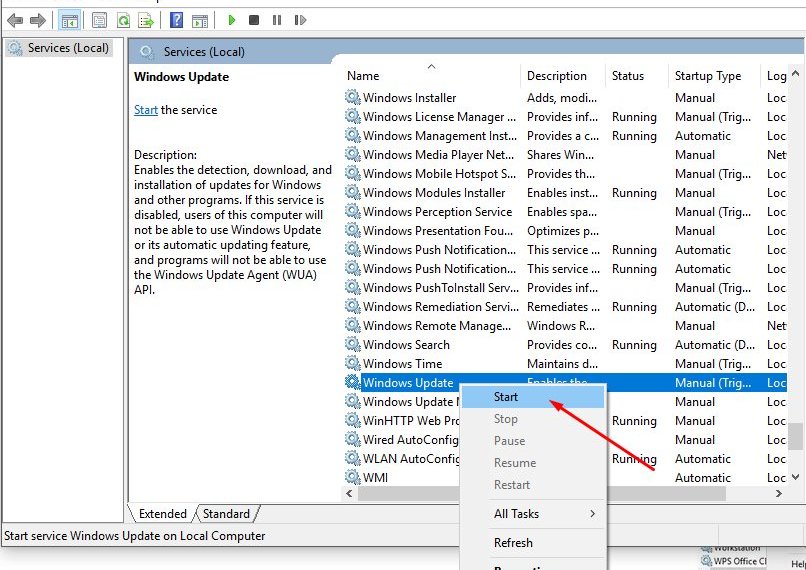Click 'Maintains d...' description of Windows Time

point(562,364)
